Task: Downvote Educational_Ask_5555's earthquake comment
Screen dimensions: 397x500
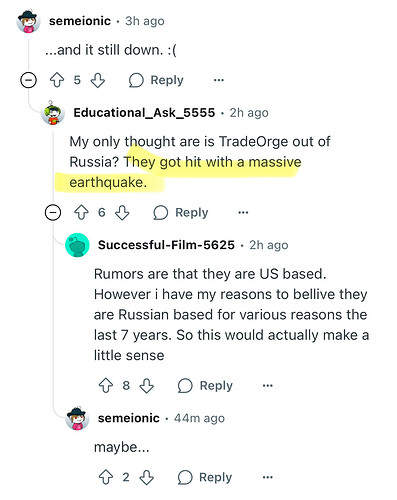Action: pyautogui.click(x=122, y=212)
